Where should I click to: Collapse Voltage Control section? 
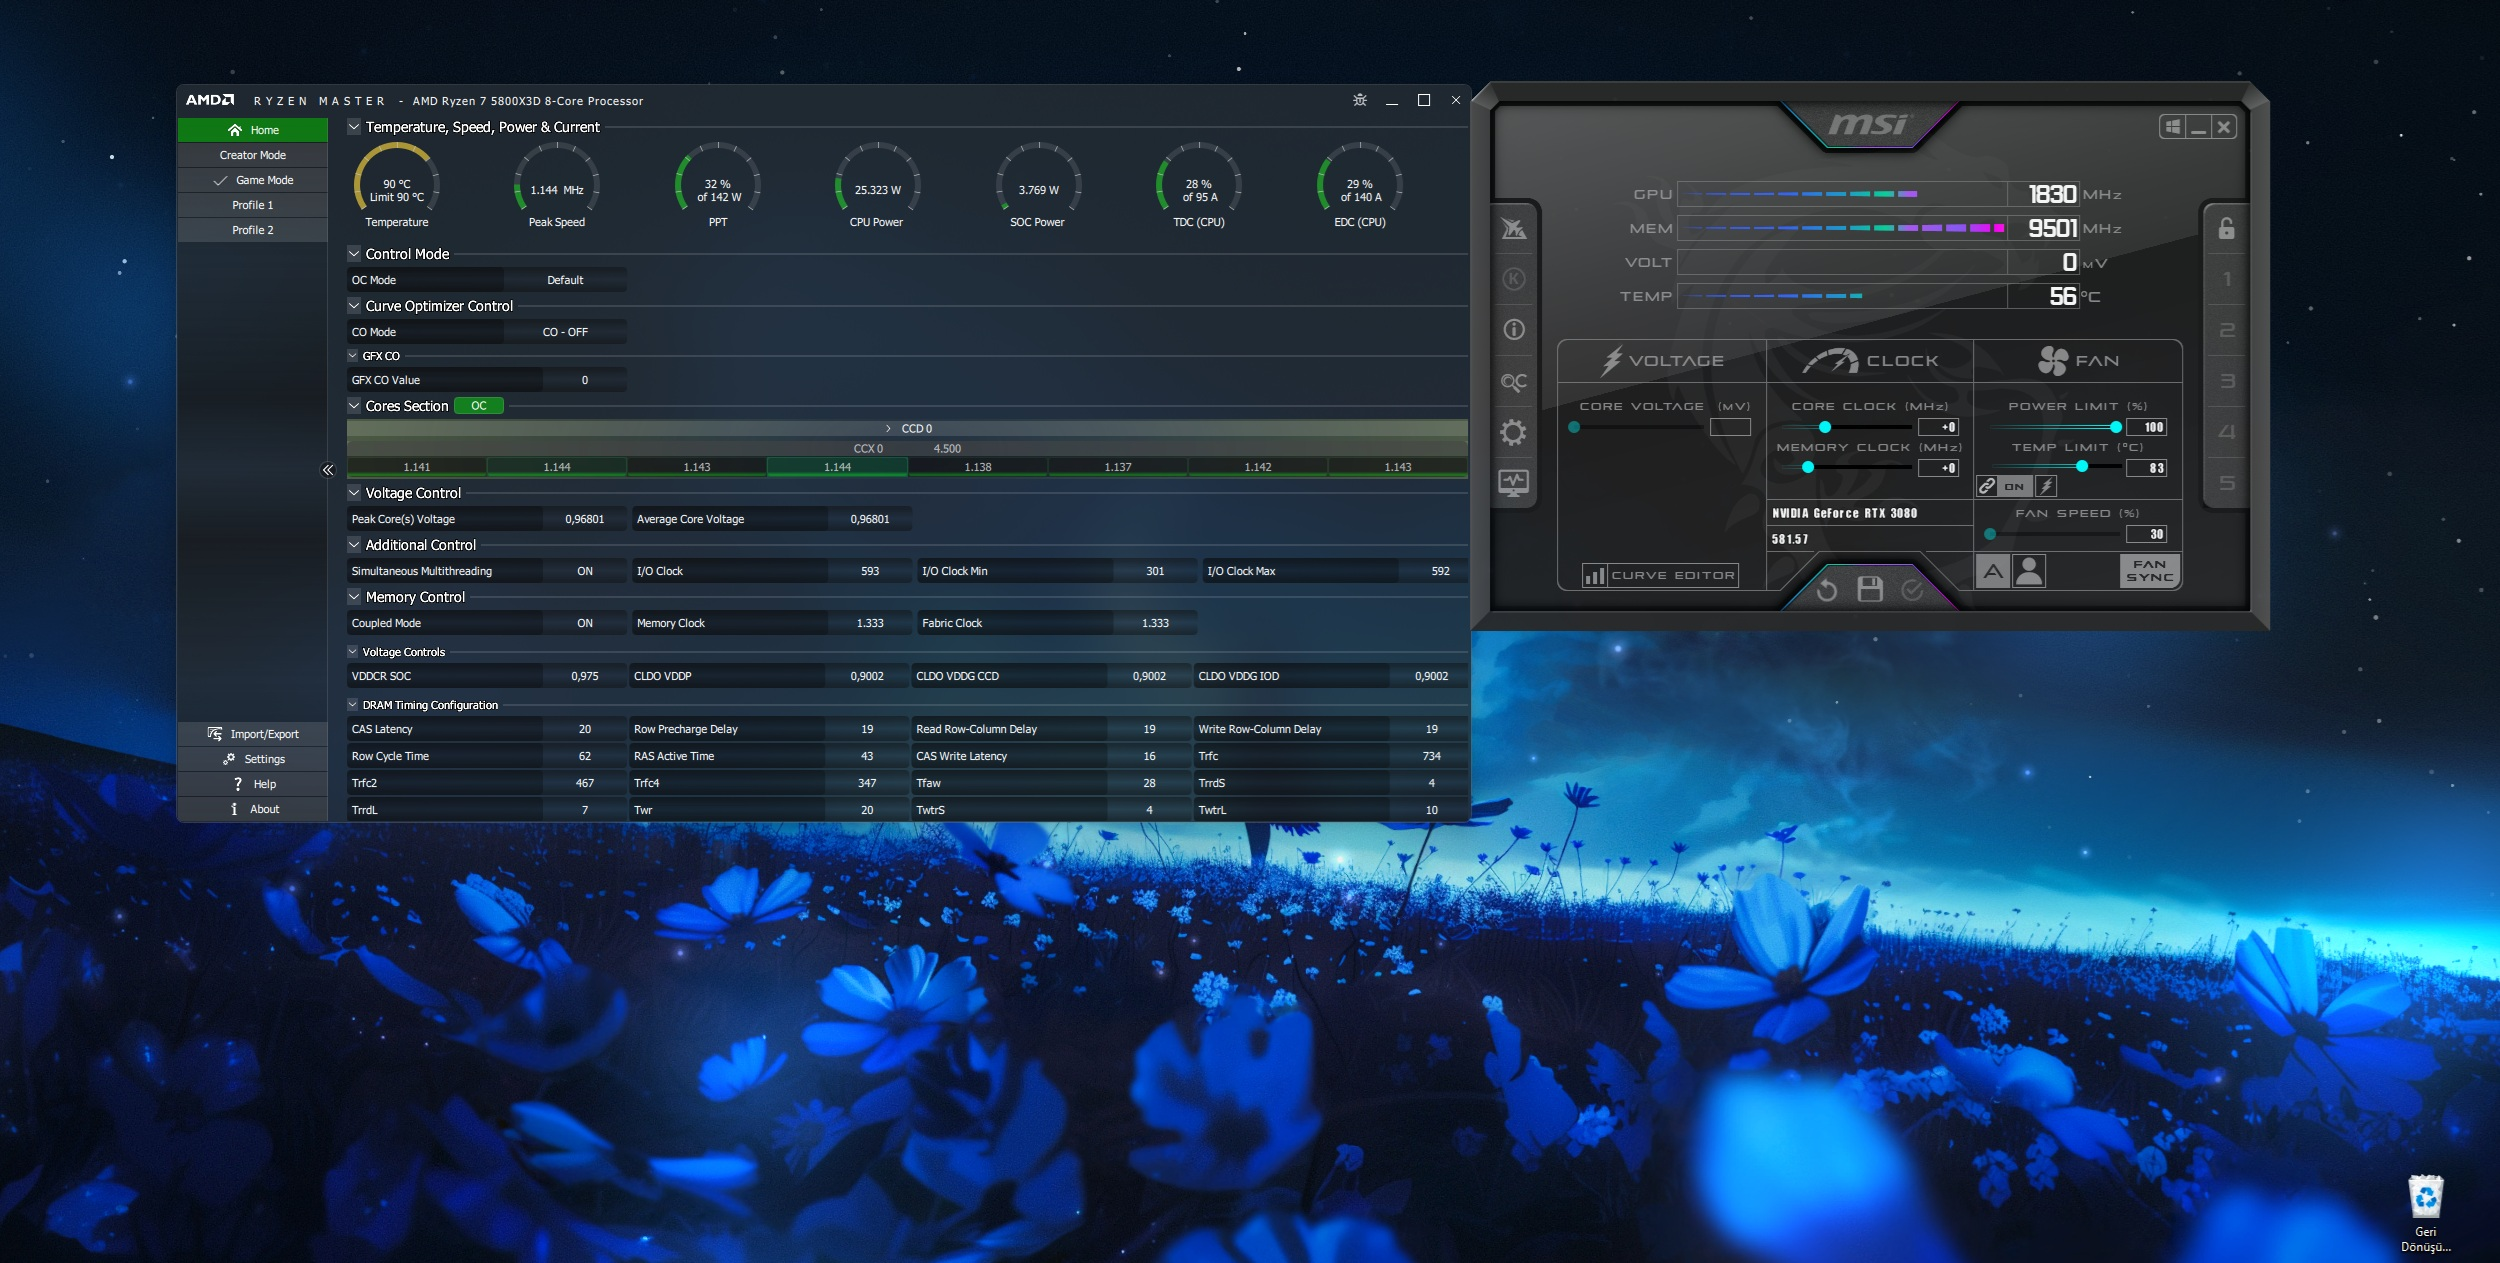tap(354, 493)
